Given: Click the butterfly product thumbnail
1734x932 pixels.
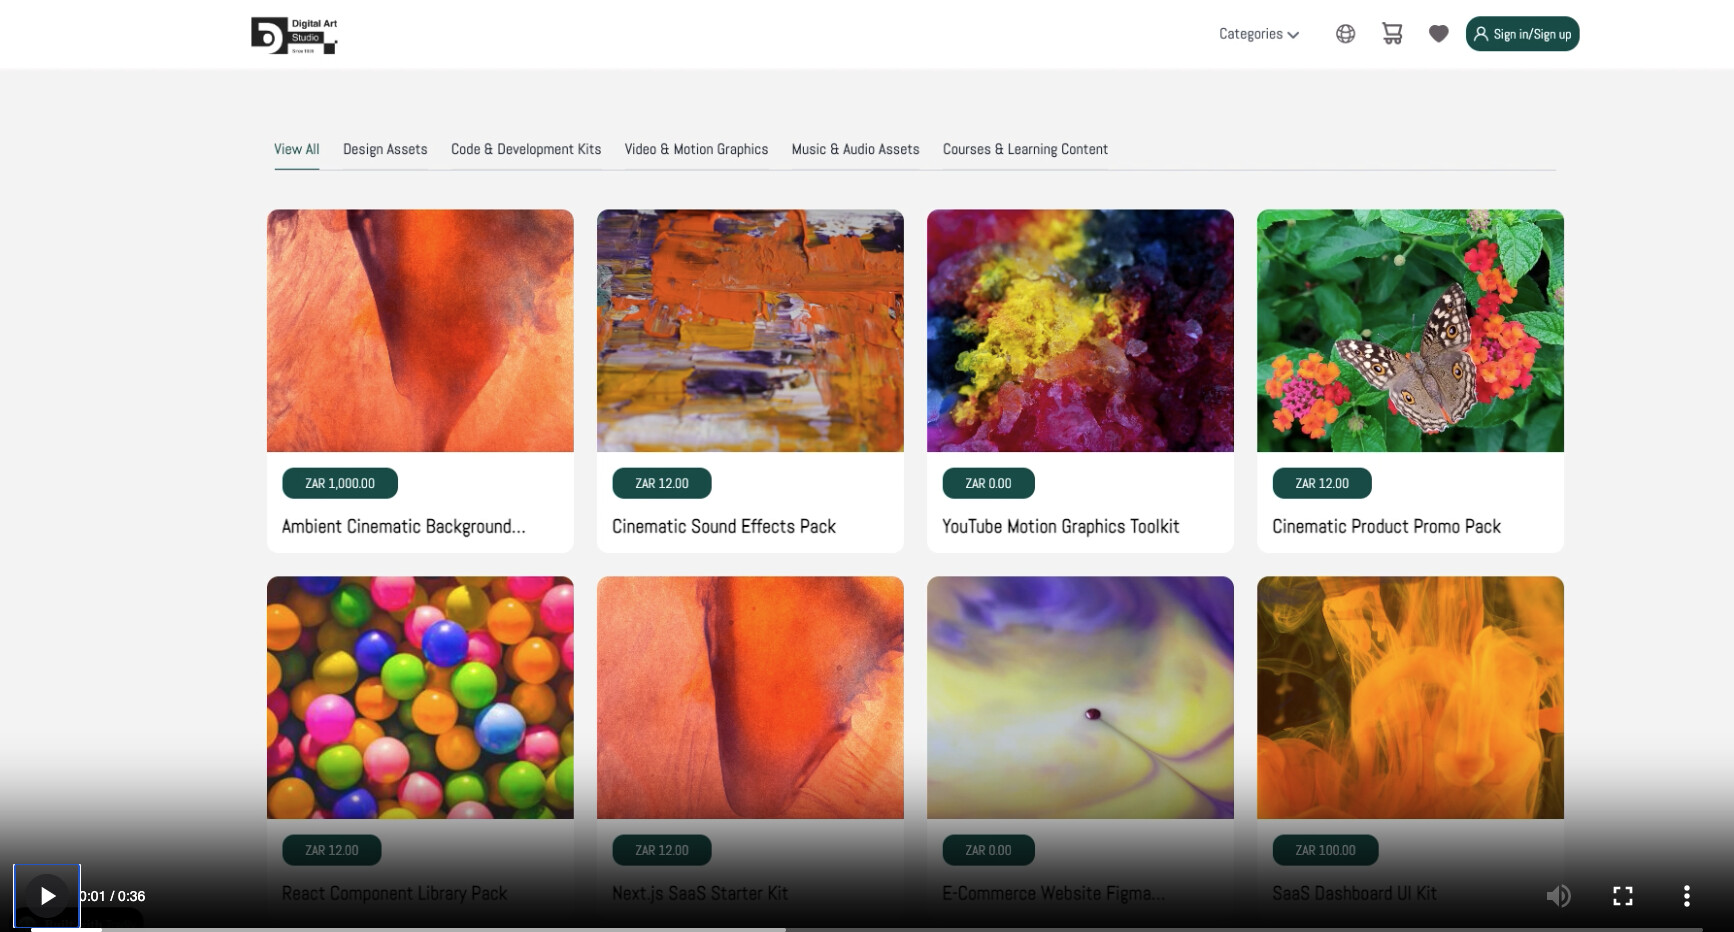Looking at the screenshot, I should point(1410,331).
